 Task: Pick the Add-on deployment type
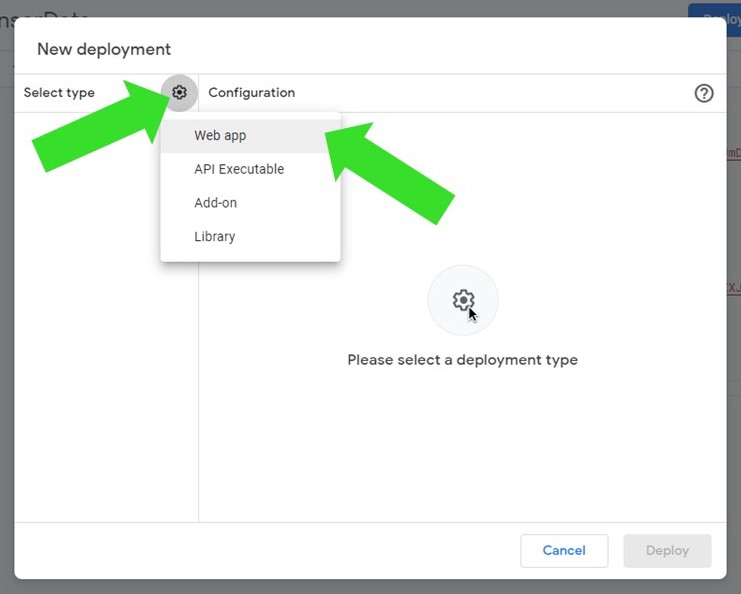point(215,203)
